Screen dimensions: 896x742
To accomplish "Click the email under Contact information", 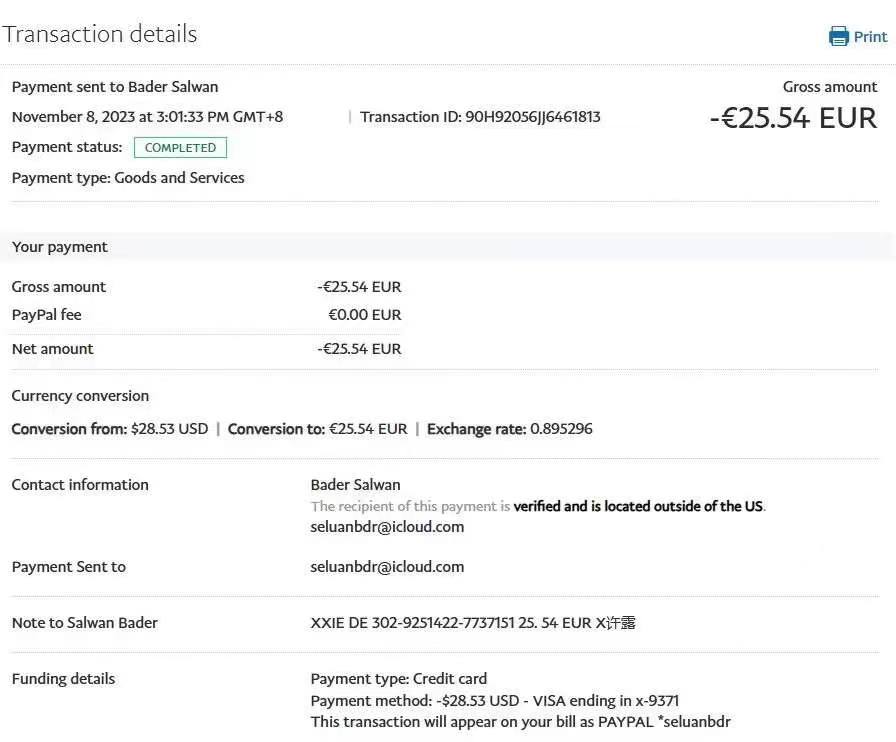I will tap(387, 527).
